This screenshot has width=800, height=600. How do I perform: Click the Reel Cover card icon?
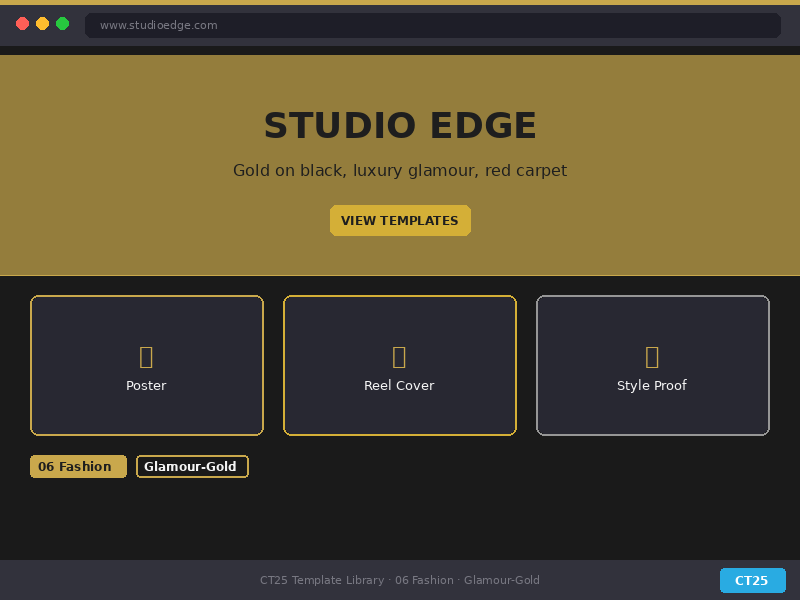[399, 357]
